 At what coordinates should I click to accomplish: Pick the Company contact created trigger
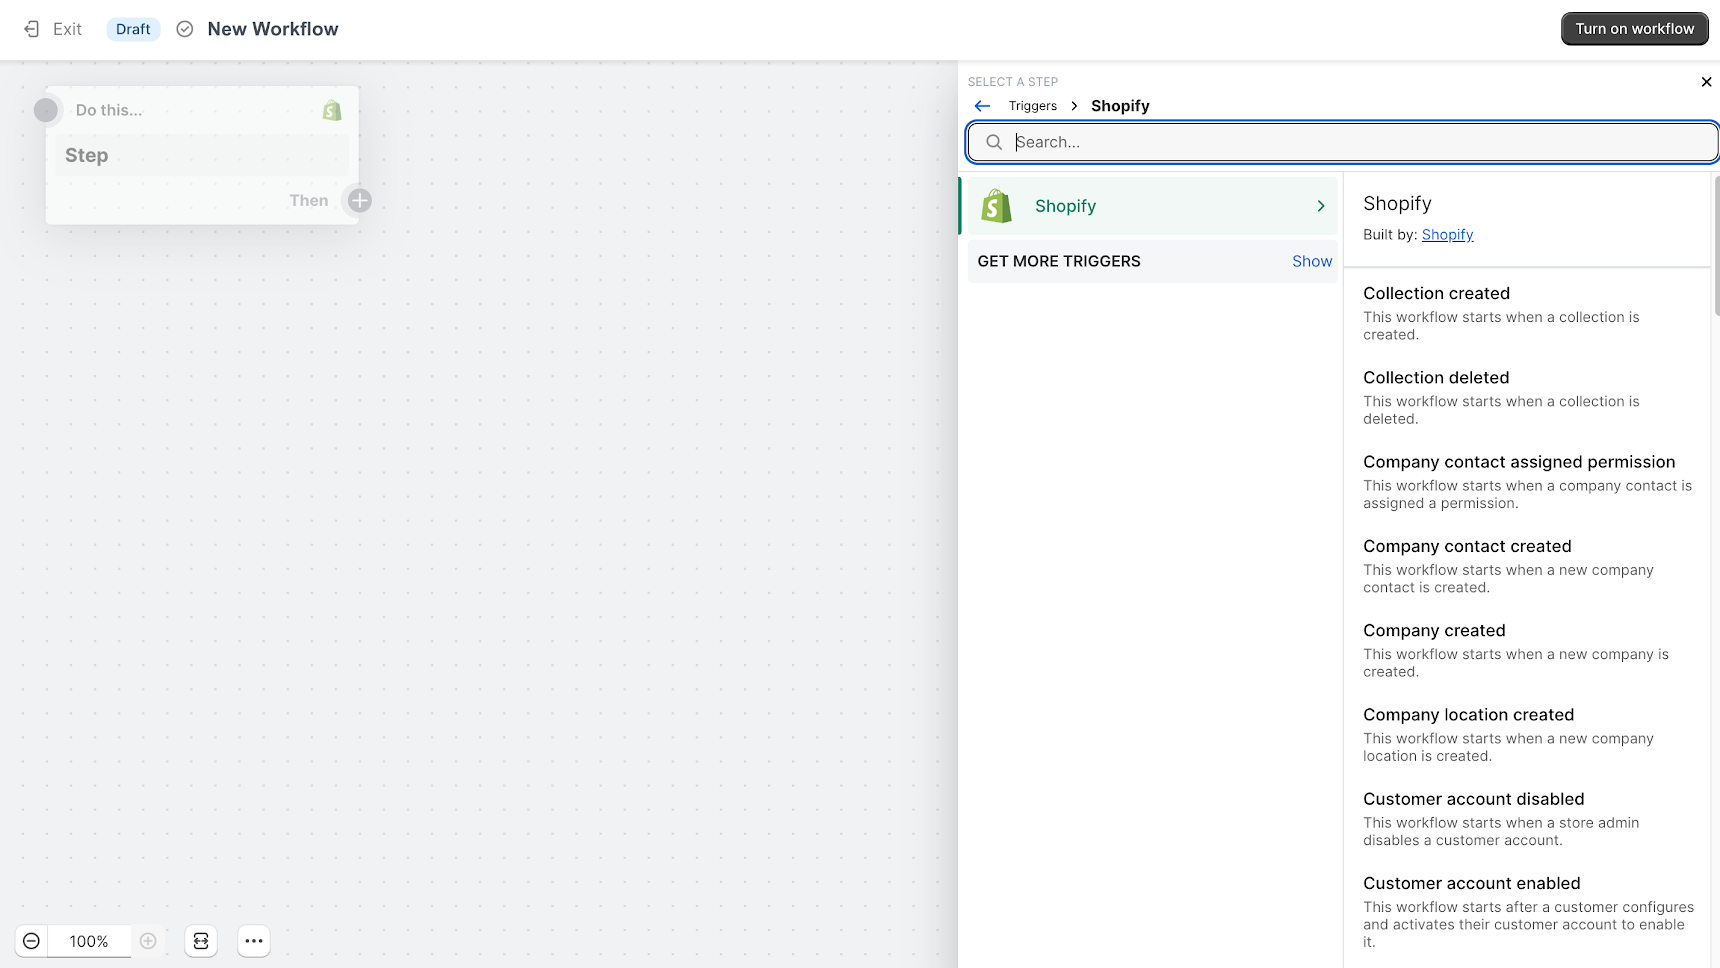click(1526, 566)
